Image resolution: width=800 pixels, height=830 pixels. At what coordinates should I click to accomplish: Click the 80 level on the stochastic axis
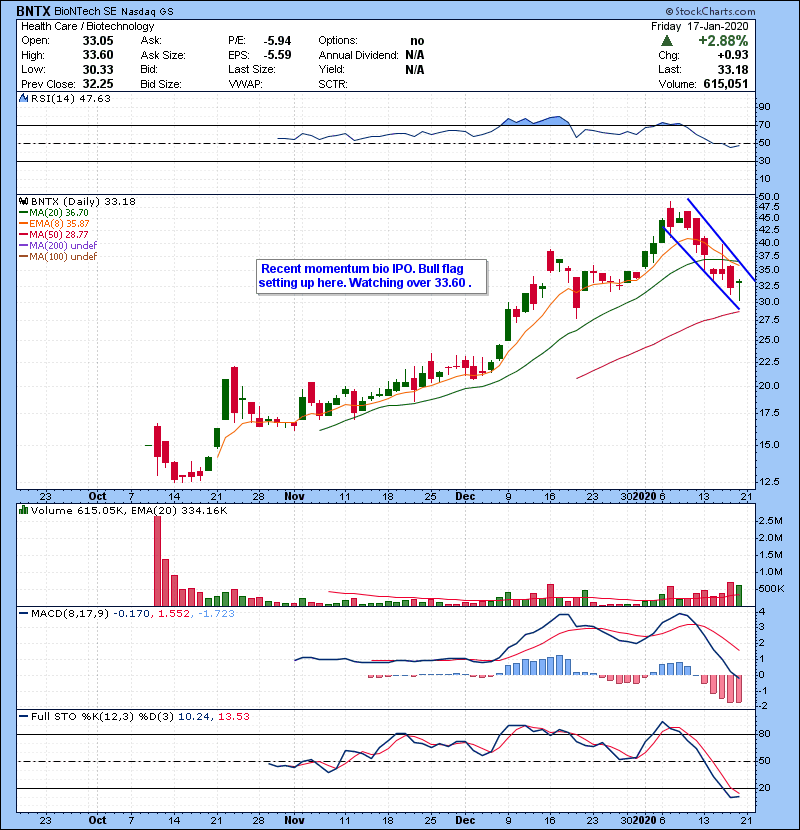click(764, 734)
